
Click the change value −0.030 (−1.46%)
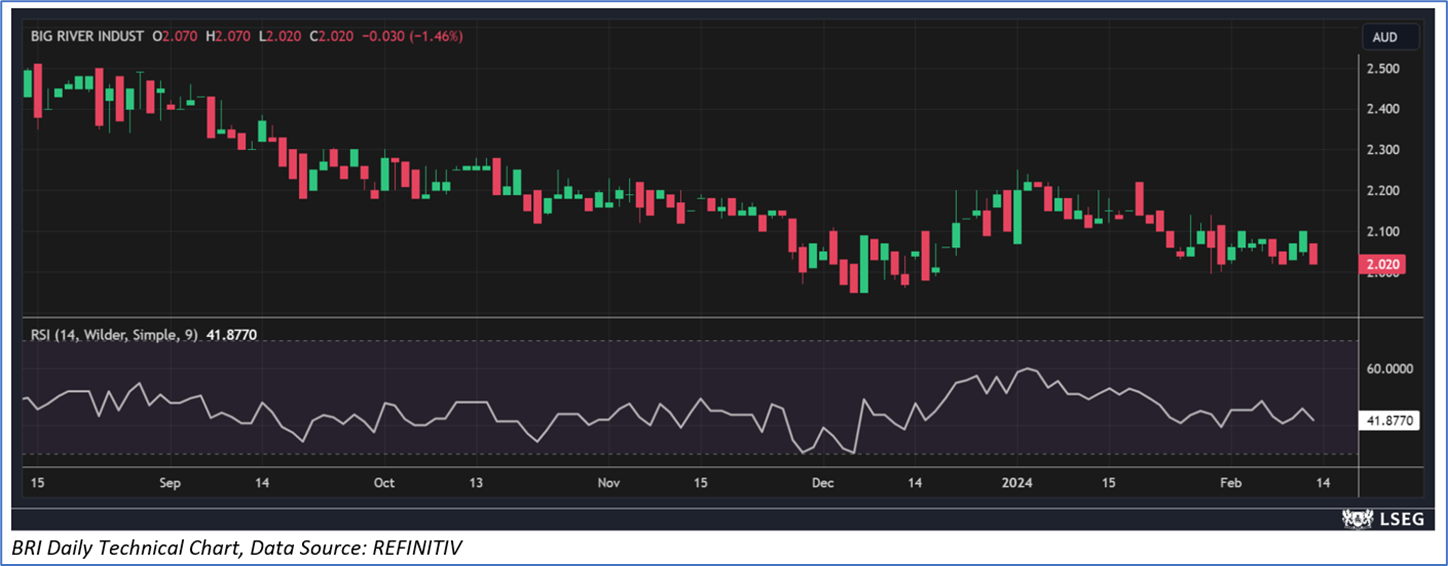412,36
